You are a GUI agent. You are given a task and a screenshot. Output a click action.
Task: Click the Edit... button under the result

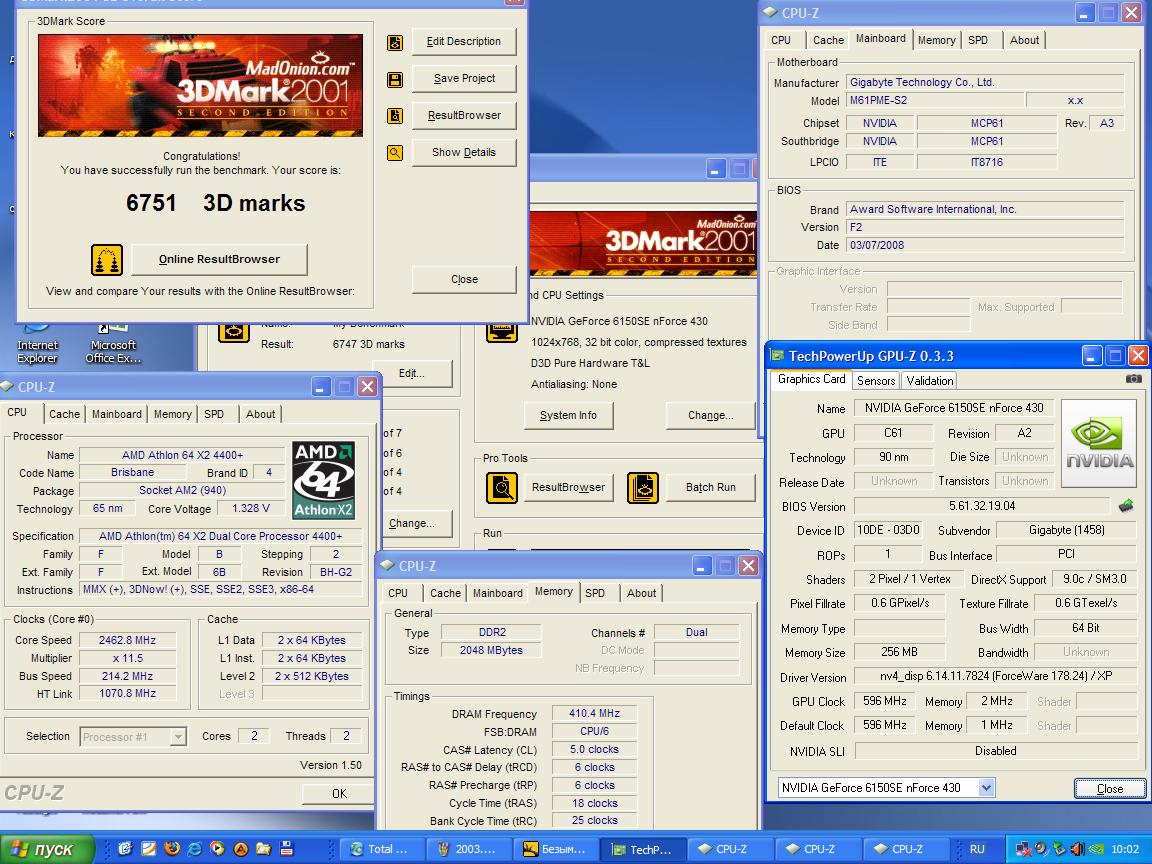click(411, 373)
